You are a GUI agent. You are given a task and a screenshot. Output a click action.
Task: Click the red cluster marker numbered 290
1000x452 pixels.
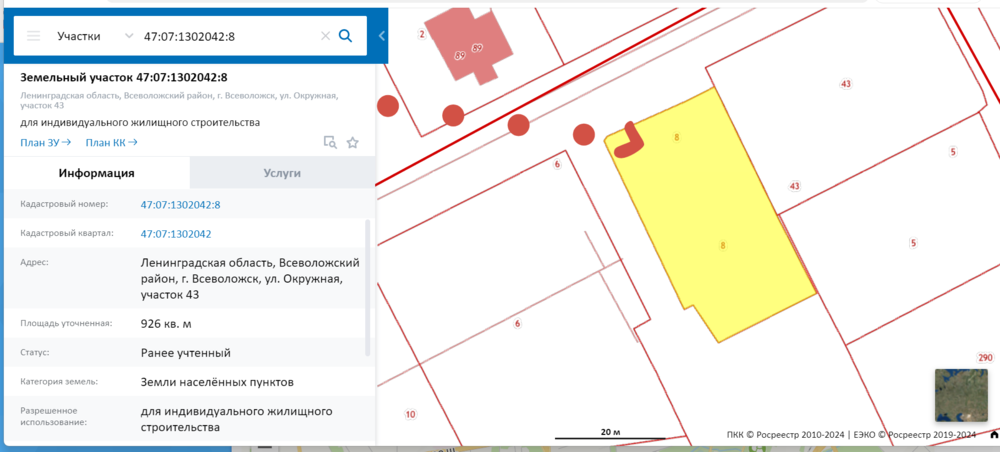985,358
